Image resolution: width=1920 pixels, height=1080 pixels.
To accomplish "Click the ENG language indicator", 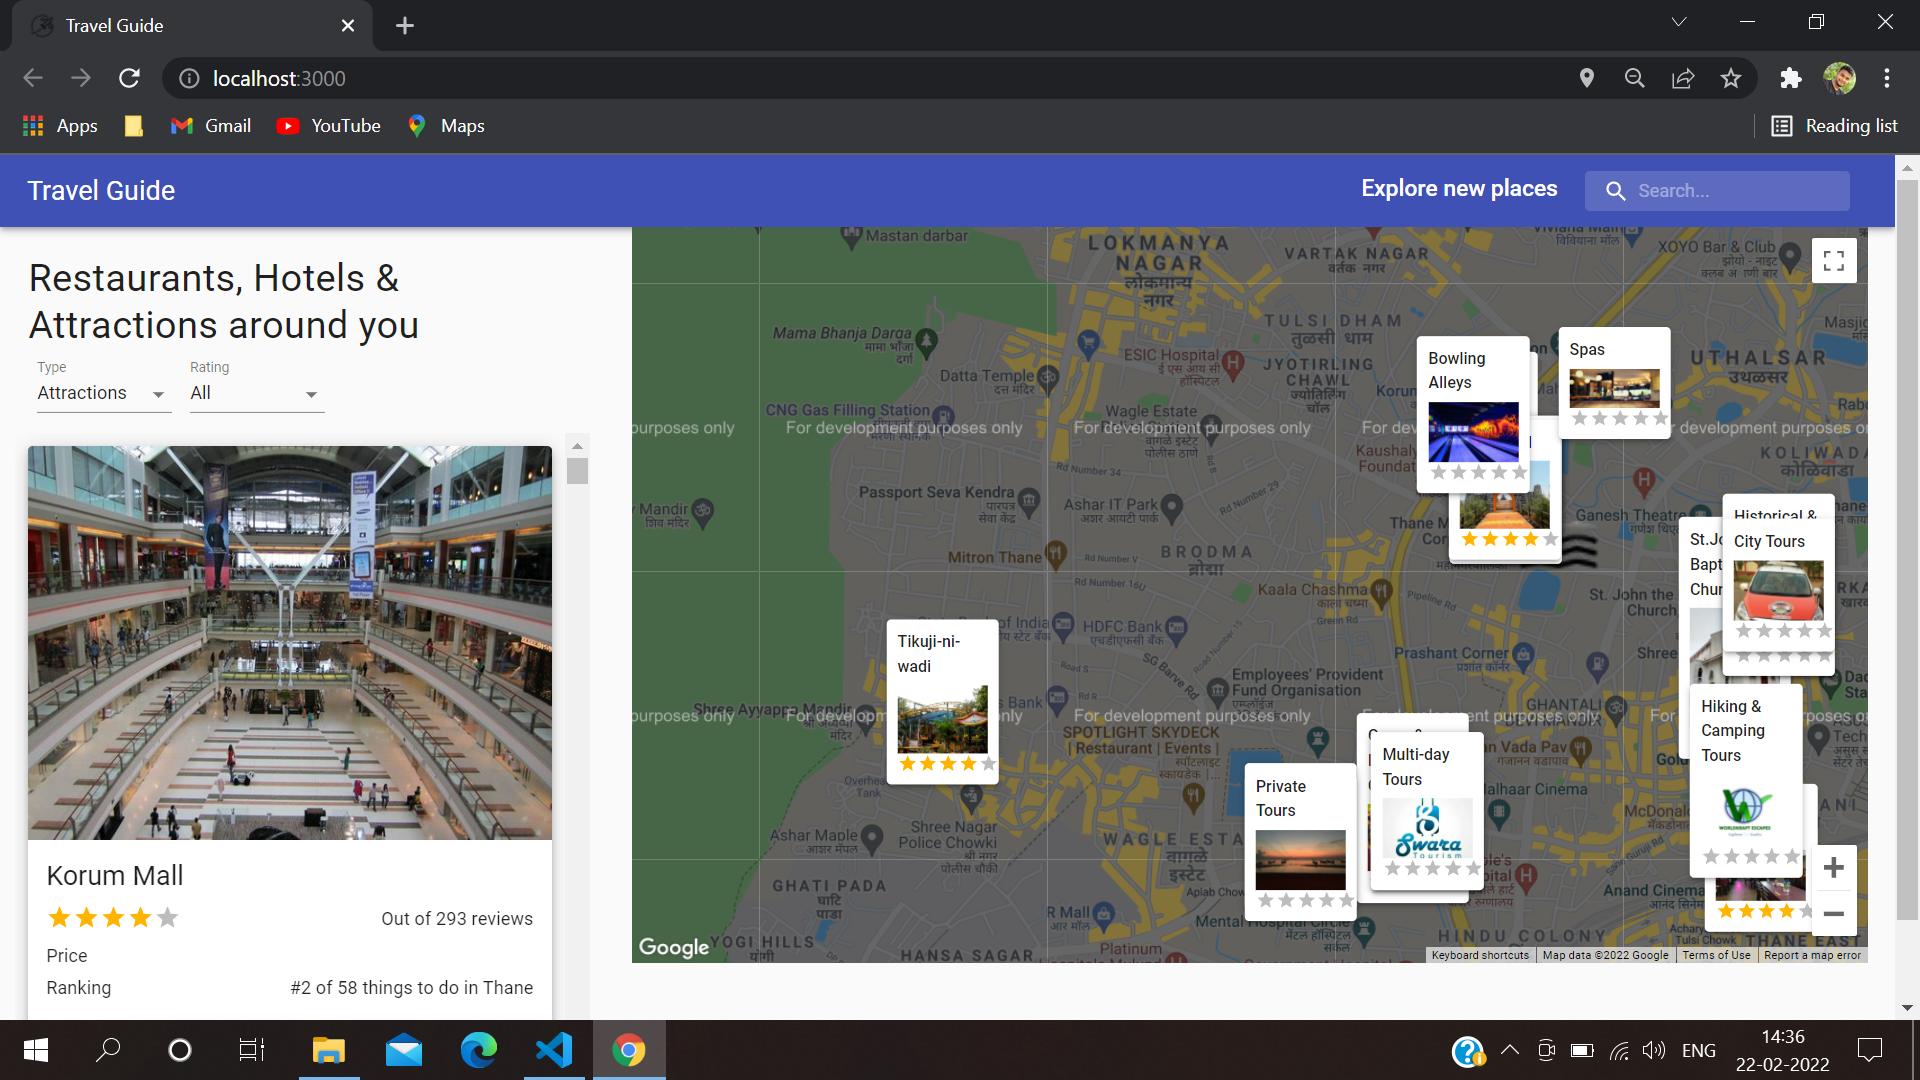I will [1699, 1050].
